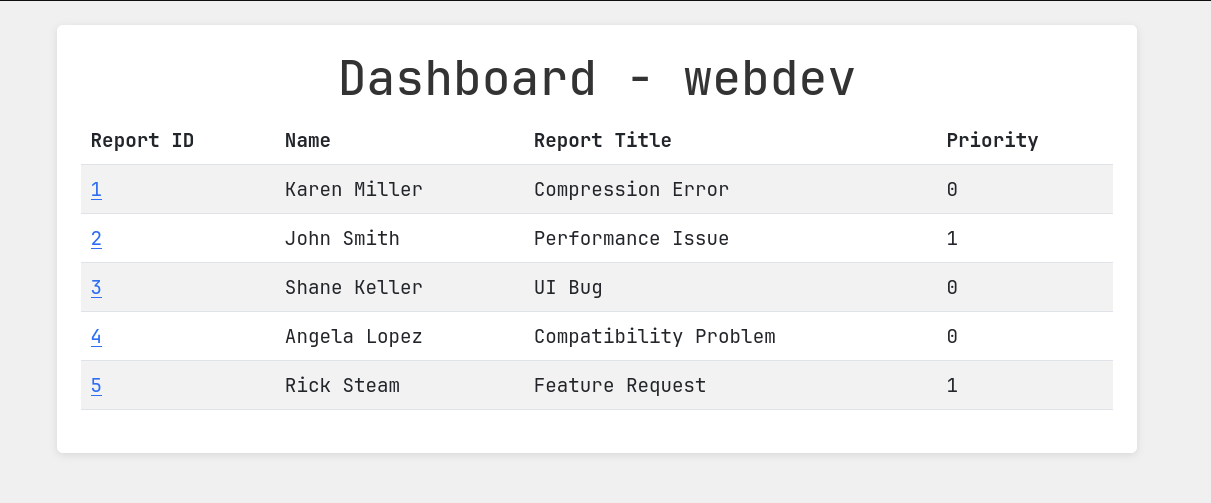Follow the report ID 3 link
Viewport: 1211px width, 503px height.
pos(96,288)
